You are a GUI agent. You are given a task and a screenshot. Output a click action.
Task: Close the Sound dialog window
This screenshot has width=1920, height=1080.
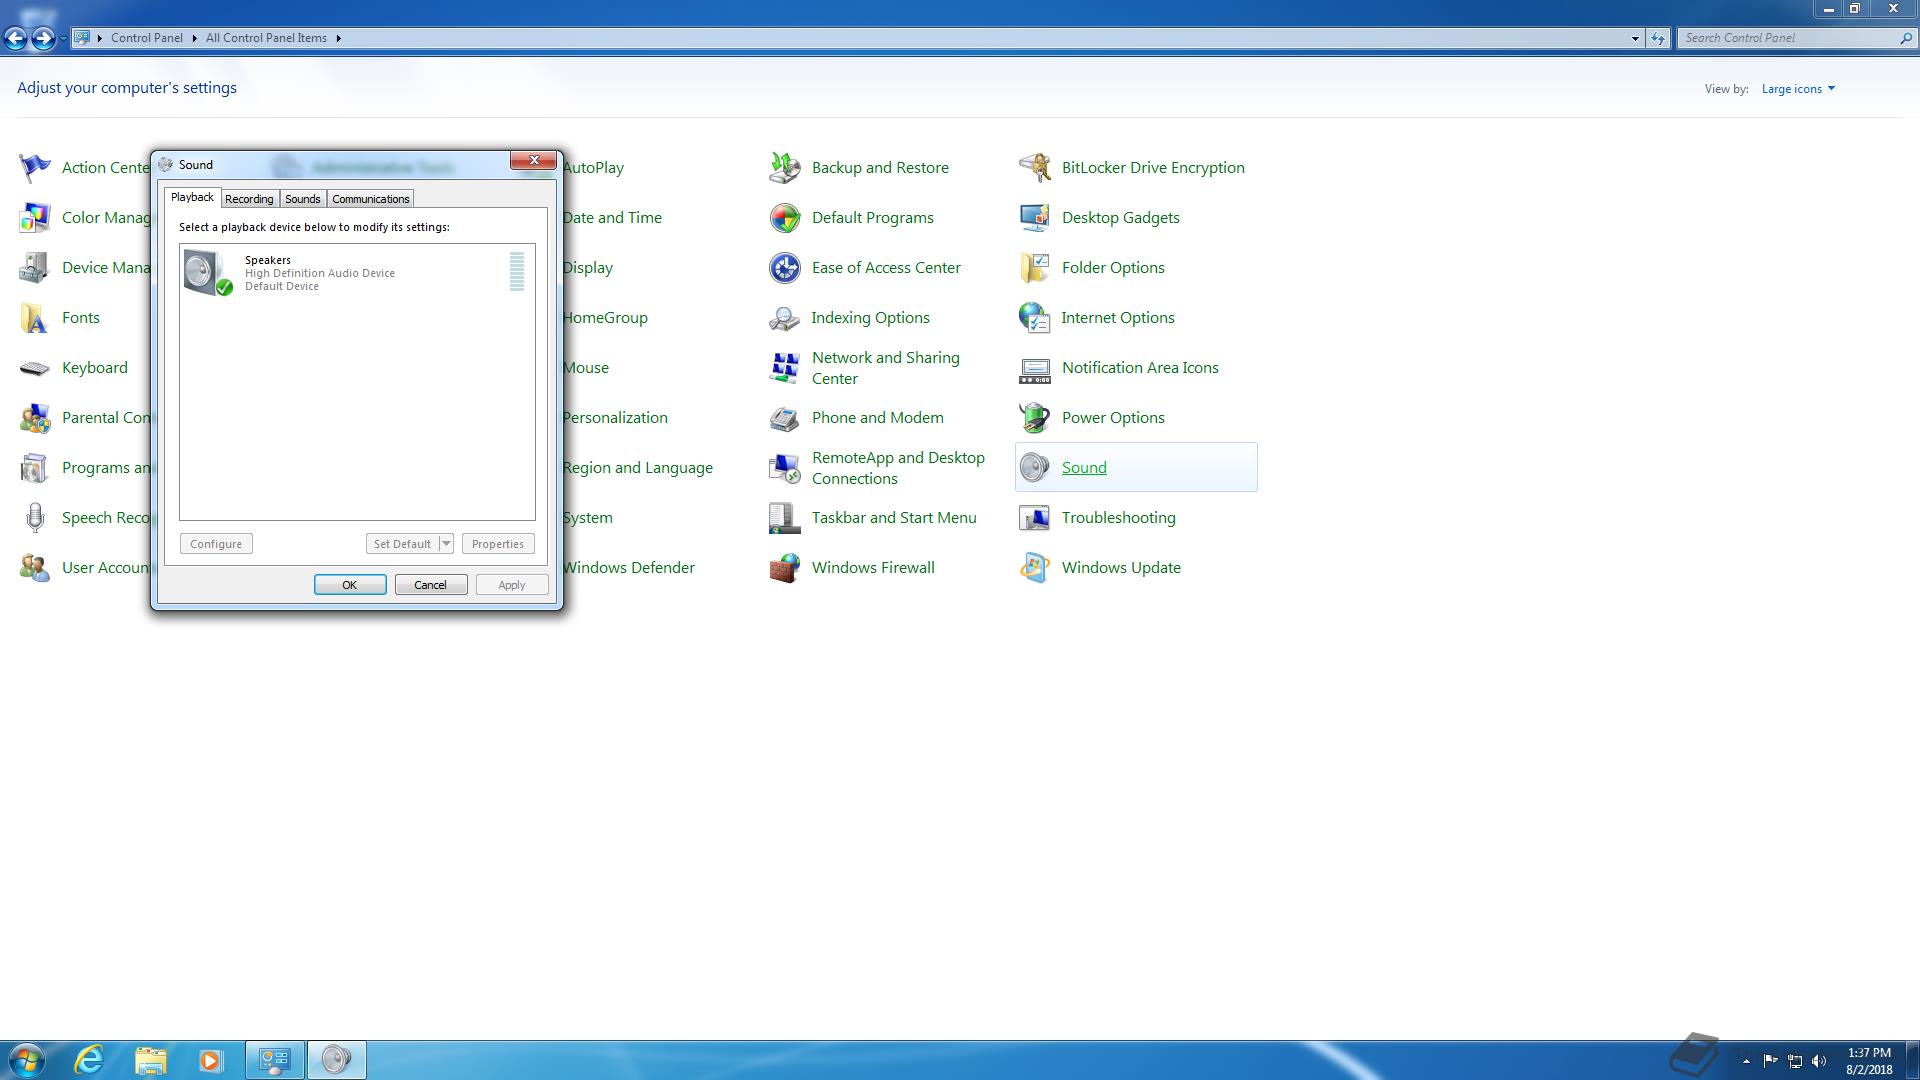tap(534, 160)
